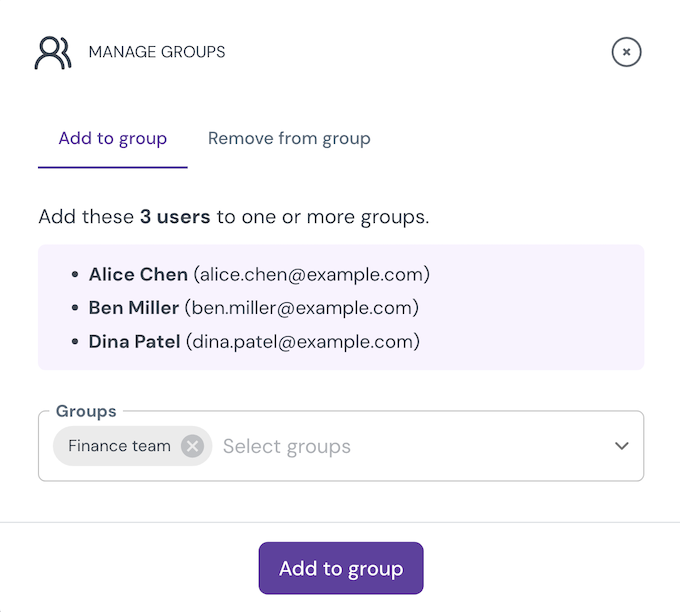Screen dimensions: 680x612
Task: Click the dina.patel@example.com email
Action: tap(303, 342)
